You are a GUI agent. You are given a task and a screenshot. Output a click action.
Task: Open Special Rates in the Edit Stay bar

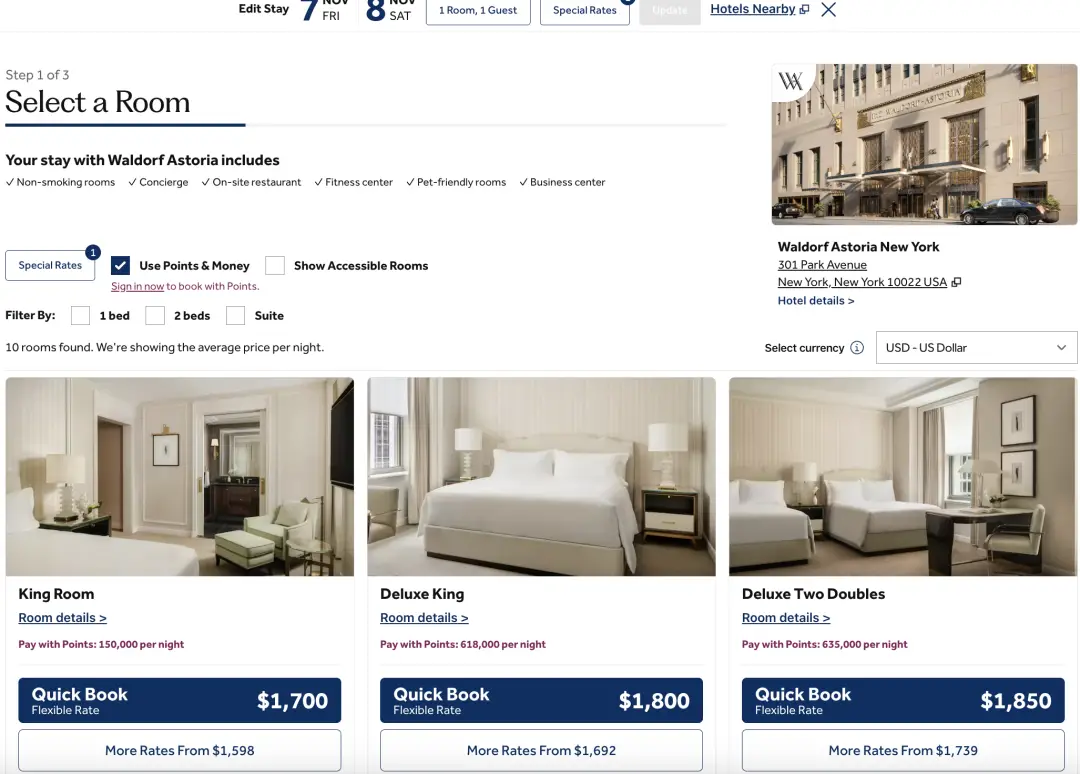coord(585,10)
